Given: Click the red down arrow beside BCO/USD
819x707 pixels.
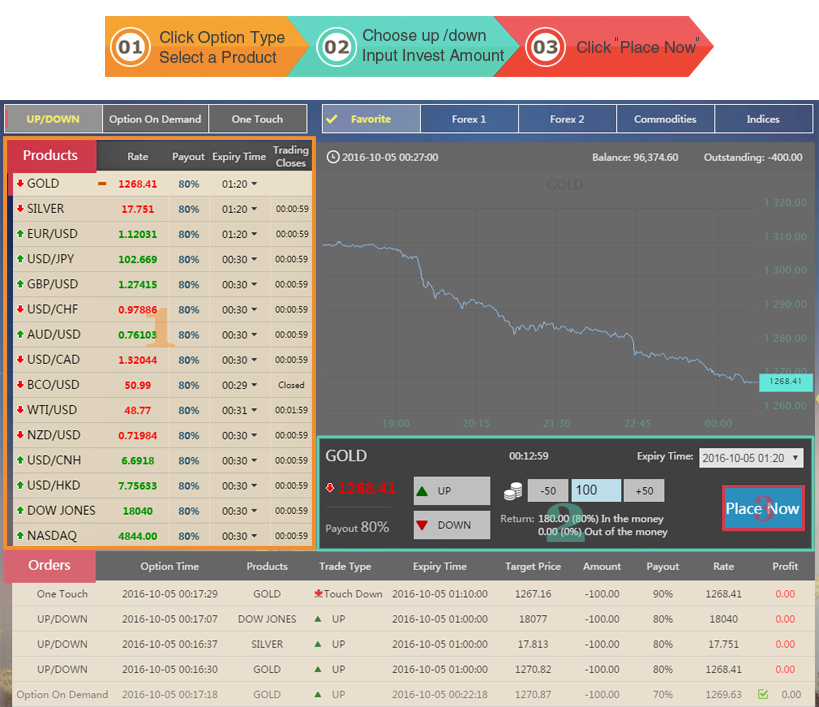Looking at the screenshot, I should pyautogui.click(x=20, y=384).
